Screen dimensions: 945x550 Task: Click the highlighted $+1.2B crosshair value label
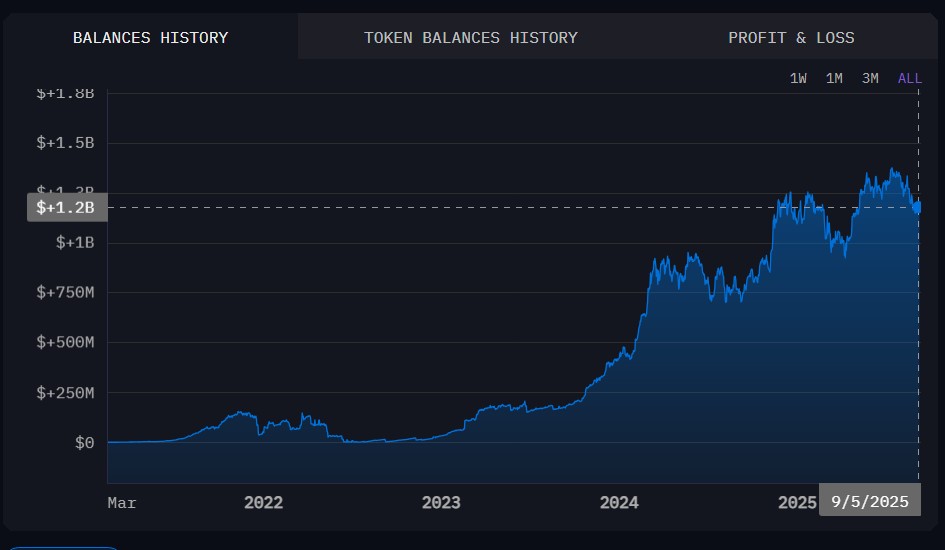[x=66, y=207]
